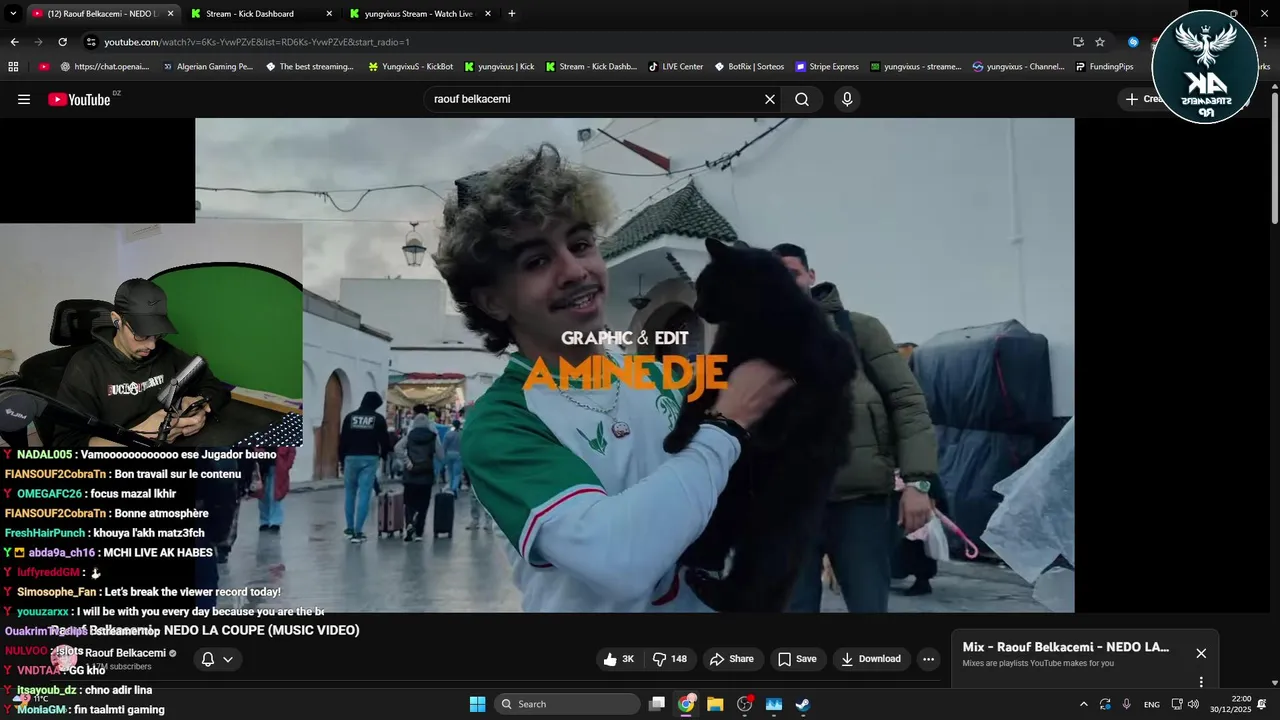
Task: Open Raouf Belkacemi channel name link
Action: [125, 653]
